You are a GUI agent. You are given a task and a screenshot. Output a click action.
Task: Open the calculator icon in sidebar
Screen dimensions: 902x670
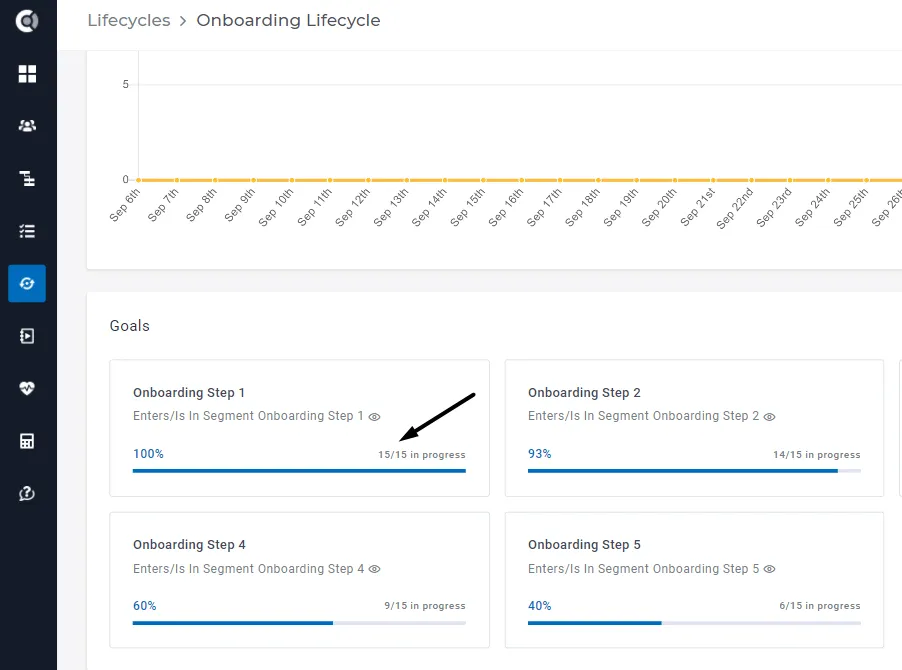tap(27, 441)
